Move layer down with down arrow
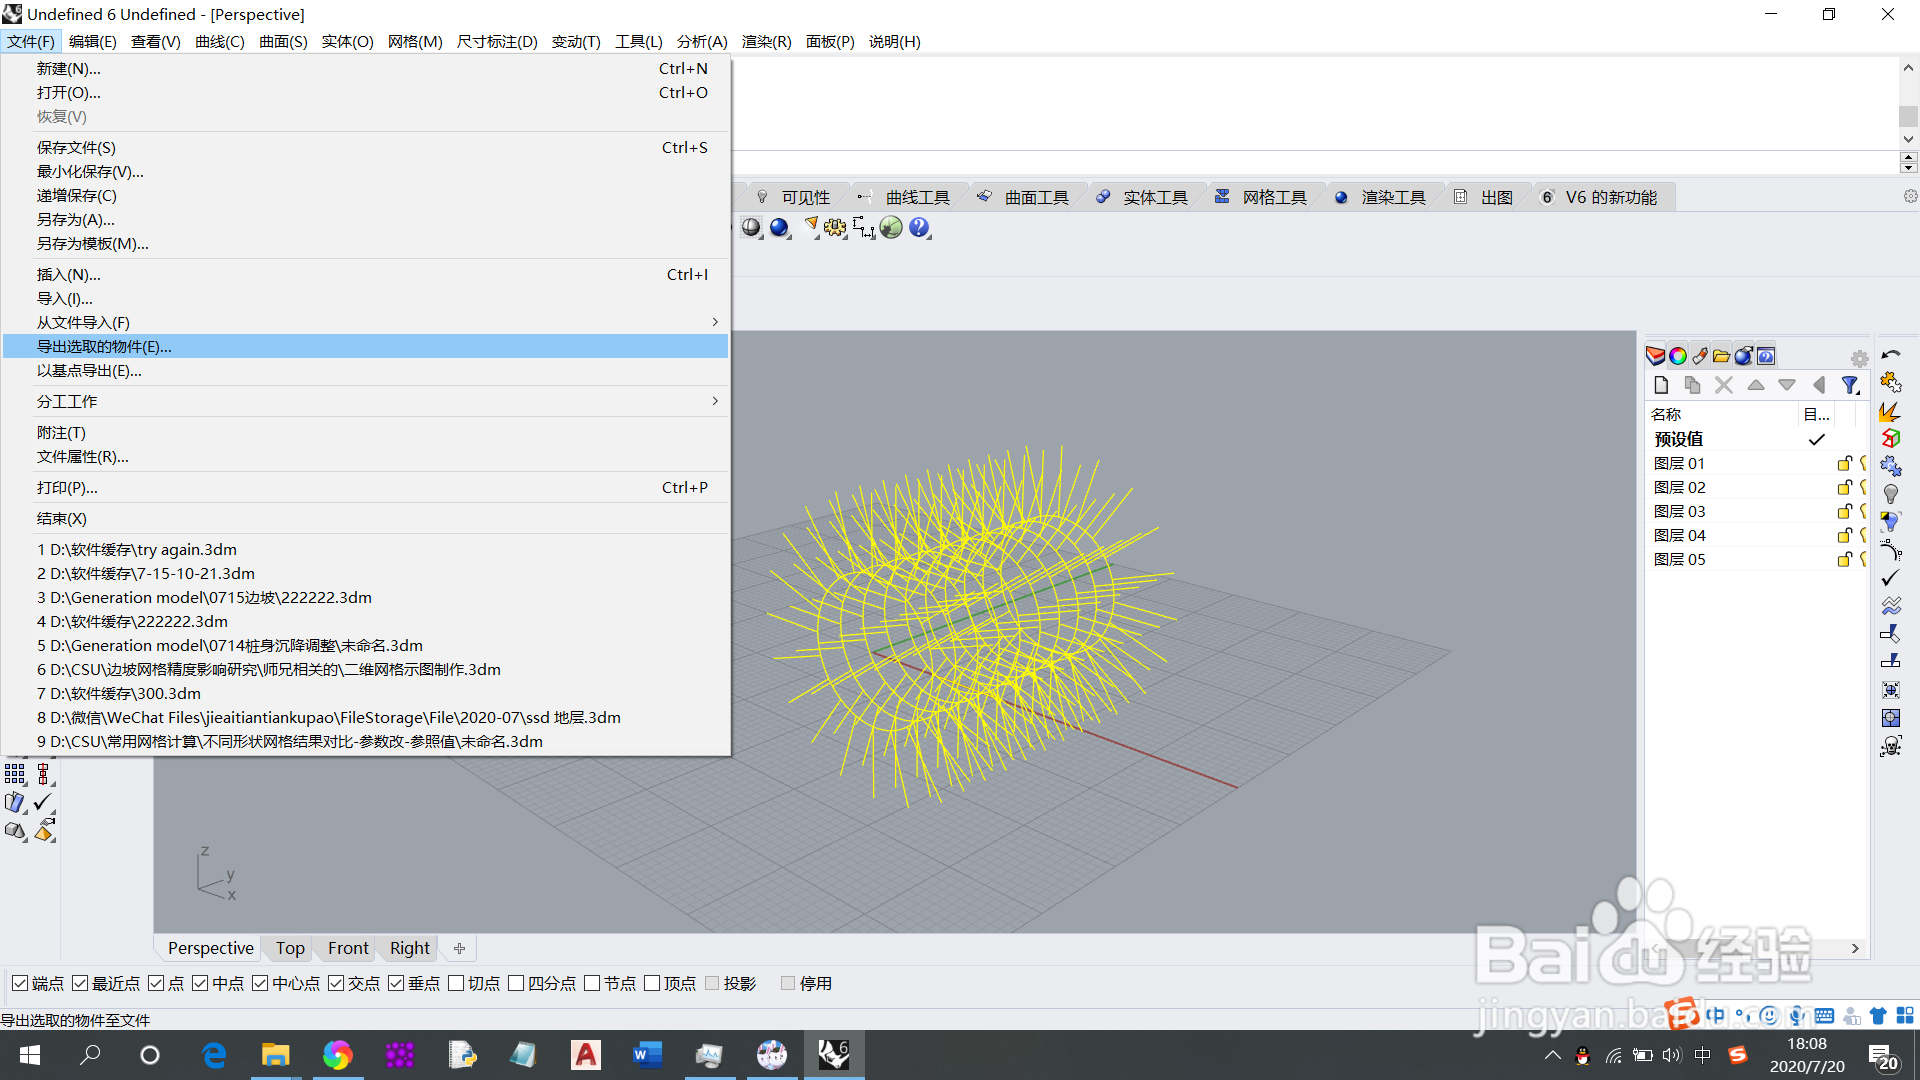 1787,385
